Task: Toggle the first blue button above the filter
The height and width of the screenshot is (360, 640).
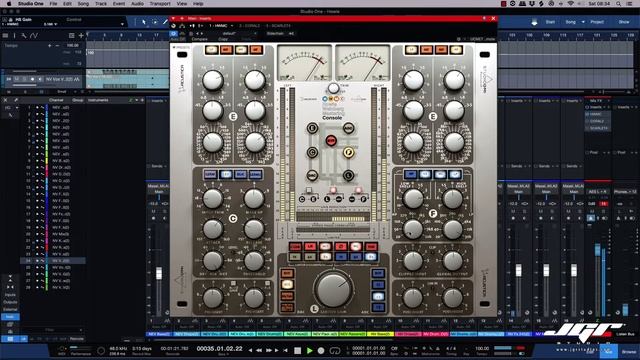Action: pyautogui.click(x=410, y=175)
